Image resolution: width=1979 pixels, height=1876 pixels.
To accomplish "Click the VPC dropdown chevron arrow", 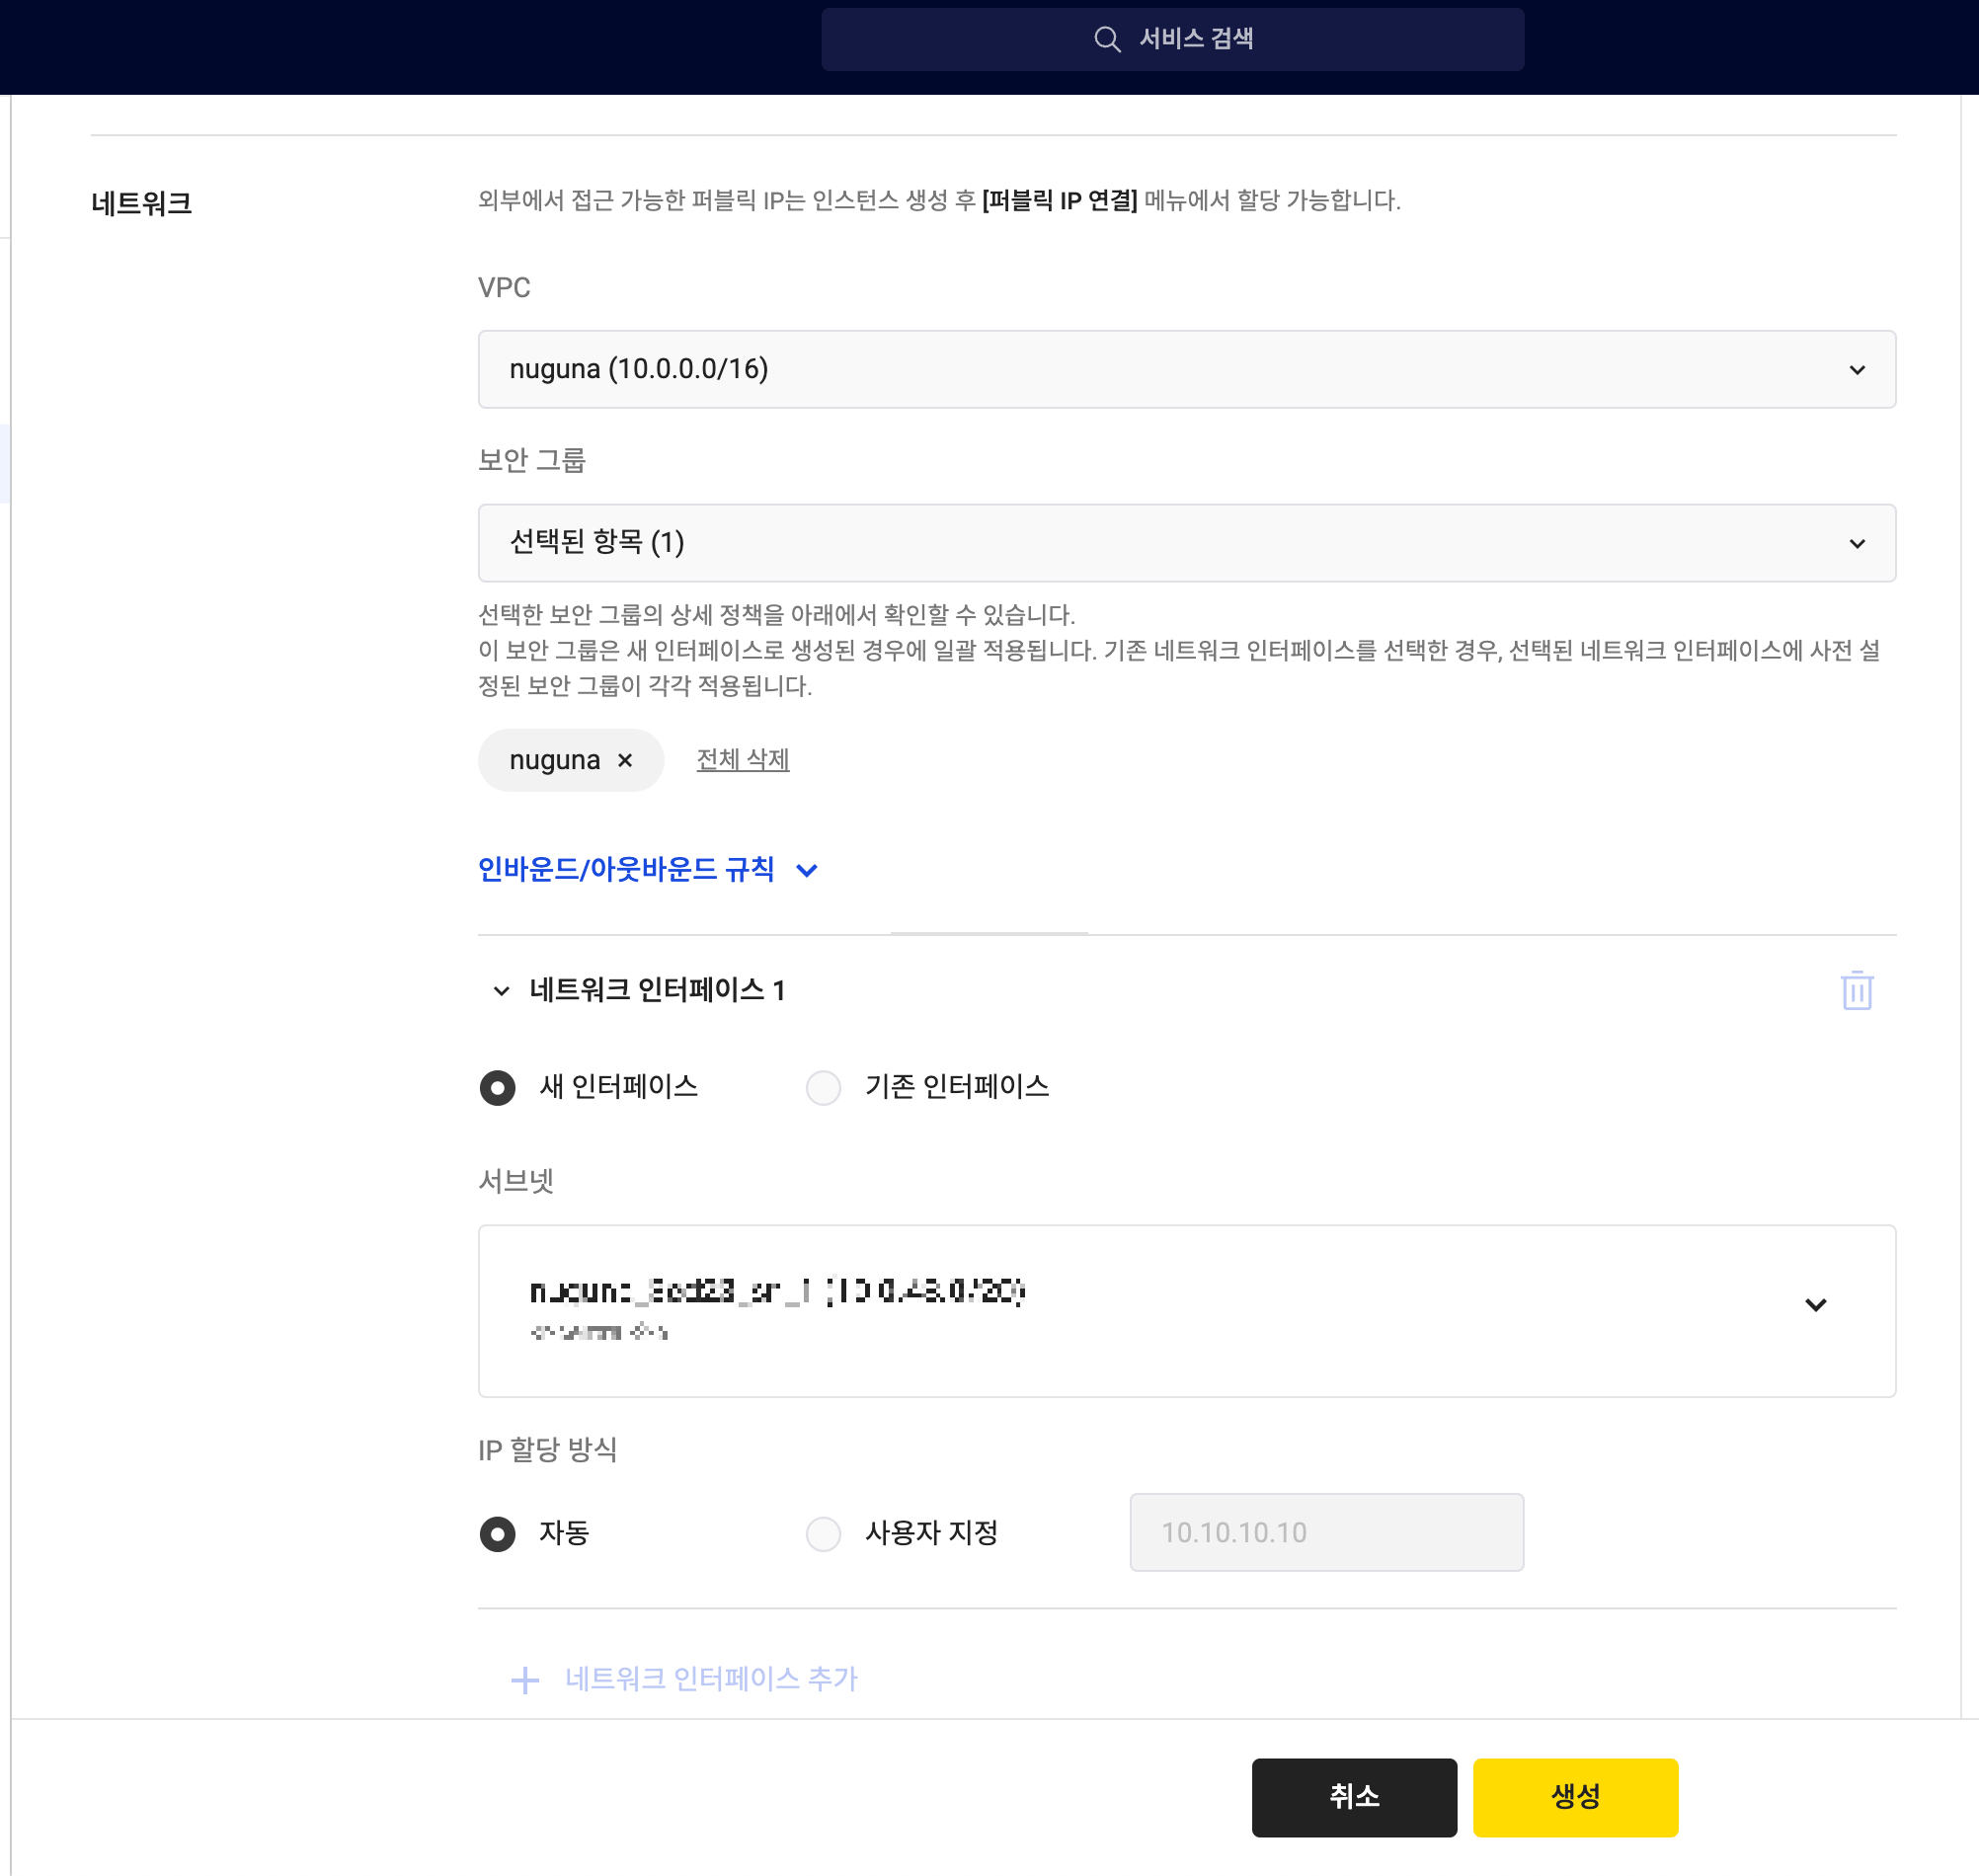I will (1856, 370).
